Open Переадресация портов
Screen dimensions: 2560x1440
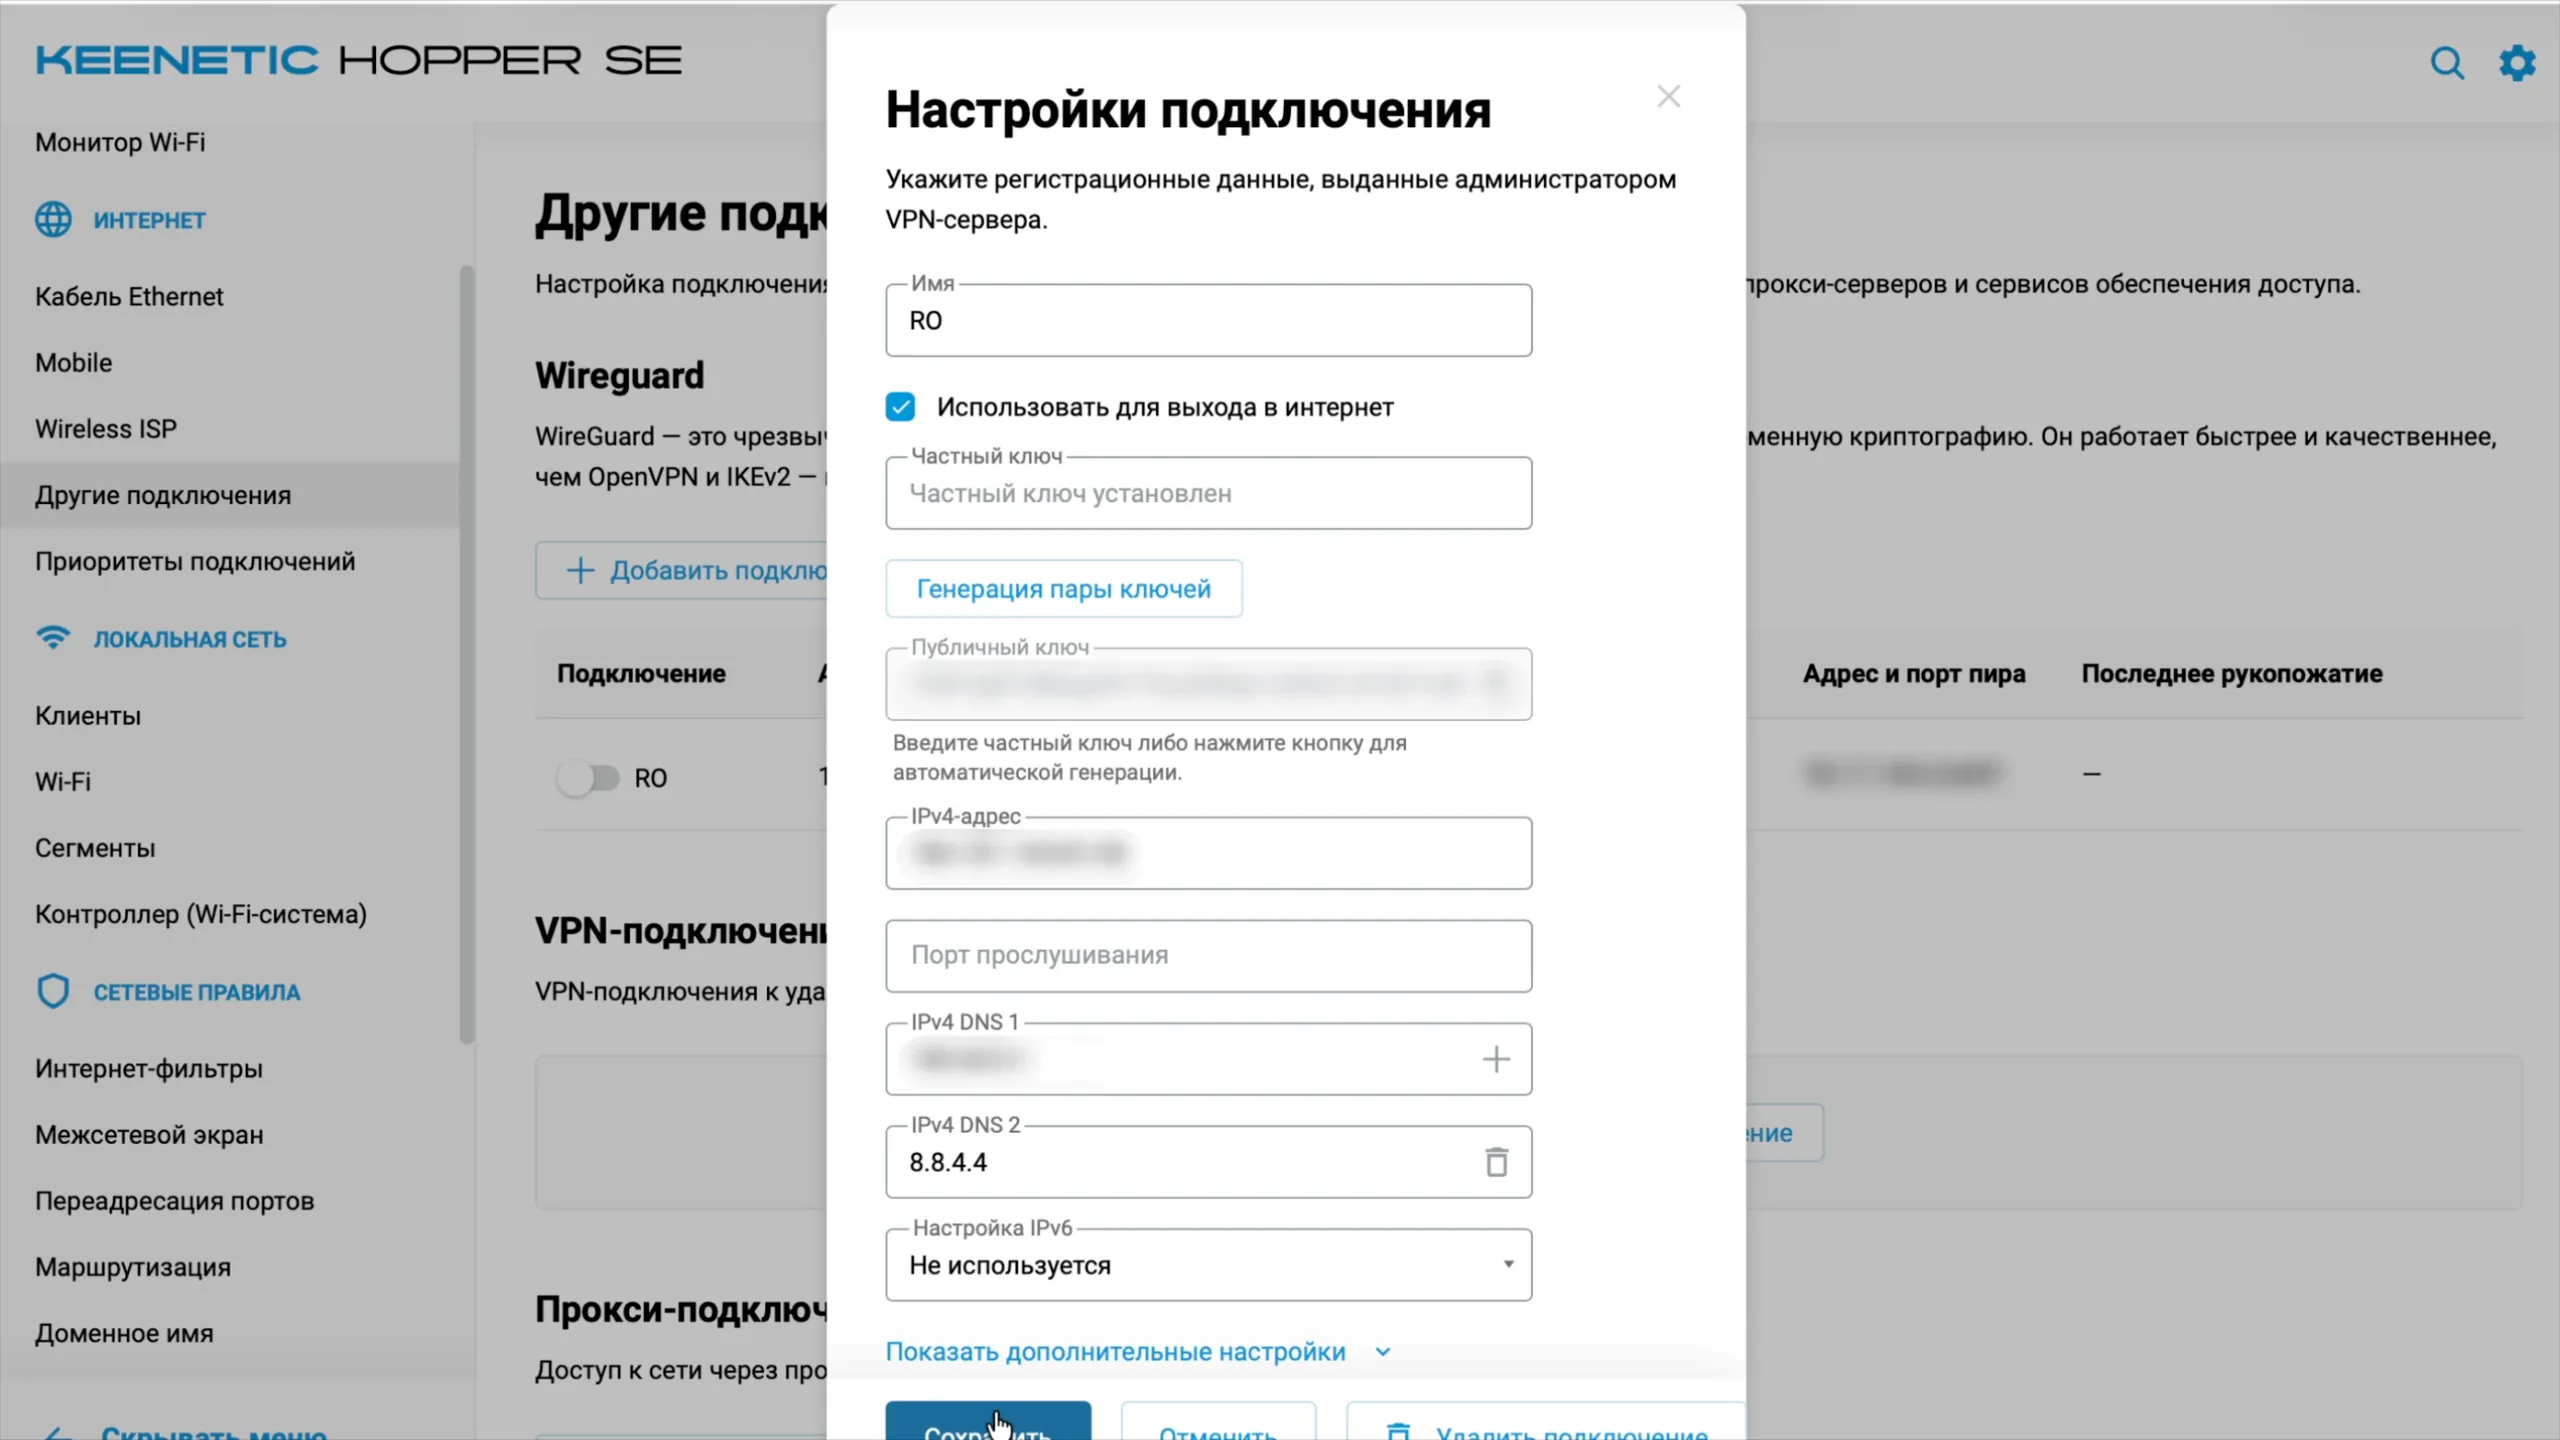(x=175, y=1200)
